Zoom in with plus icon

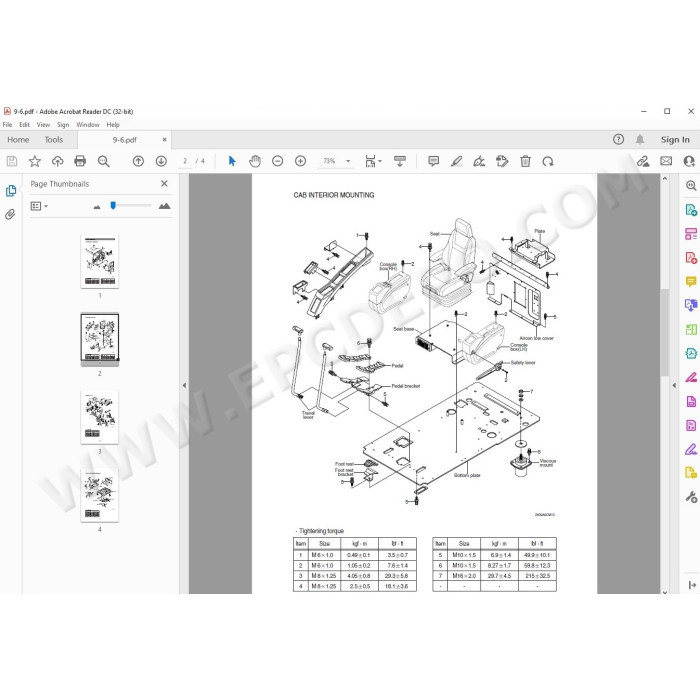click(x=300, y=161)
